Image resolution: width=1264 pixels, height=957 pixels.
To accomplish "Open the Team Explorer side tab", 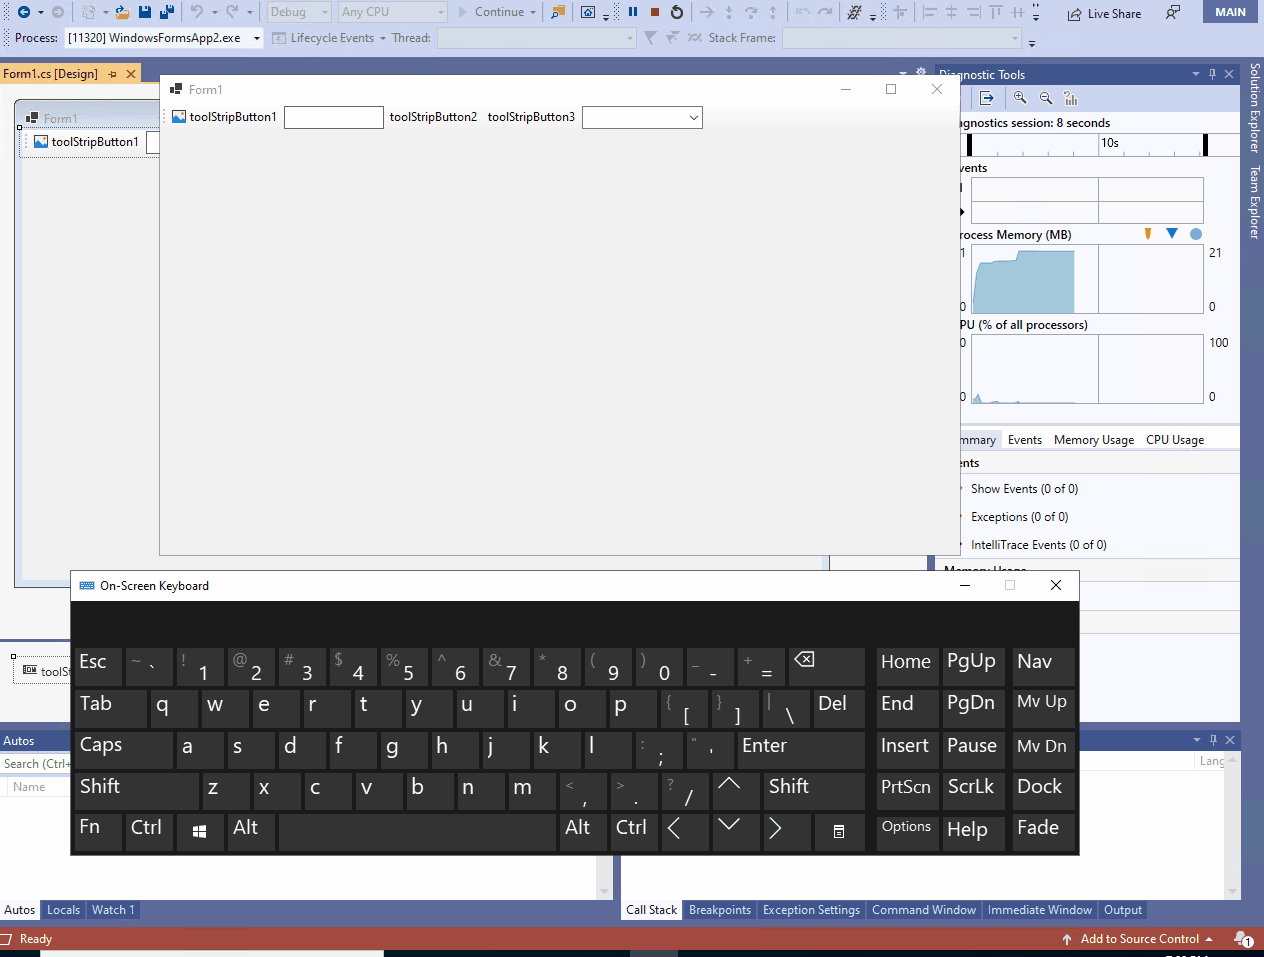I will coord(1254,202).
